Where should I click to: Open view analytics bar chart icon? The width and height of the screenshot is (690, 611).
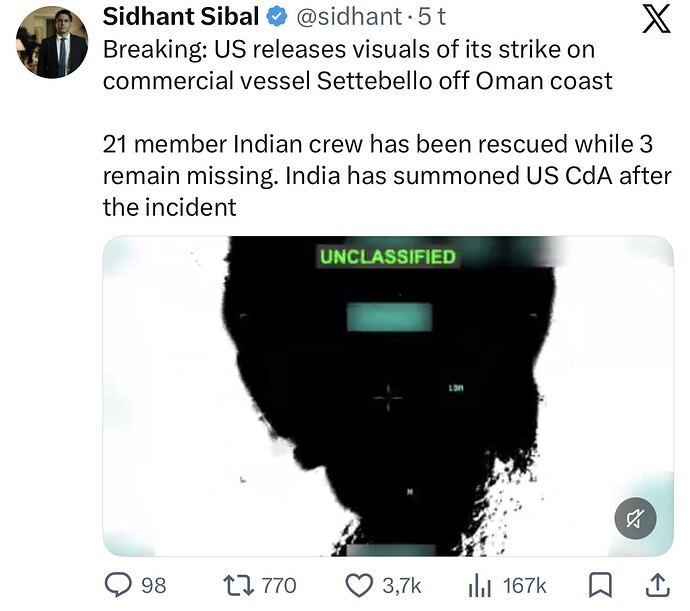pyautogui.click(x=480, y=586)
